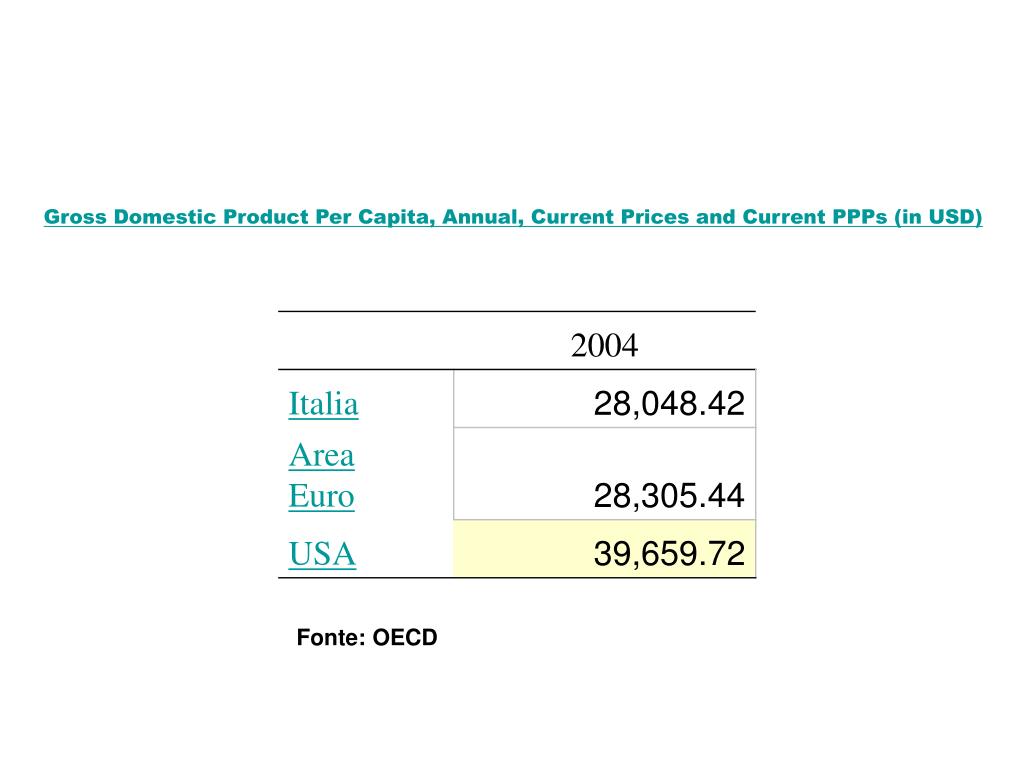1024x768 pixels.
Task: Open the Italia link
Action: [x=323, y=405]
